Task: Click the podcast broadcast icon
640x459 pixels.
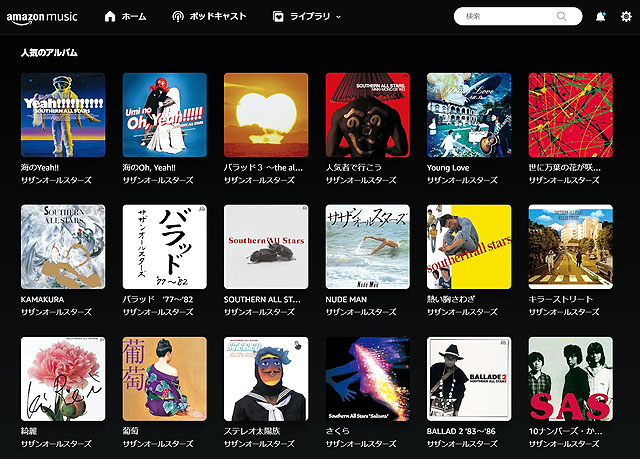Action: pos(178,17)
